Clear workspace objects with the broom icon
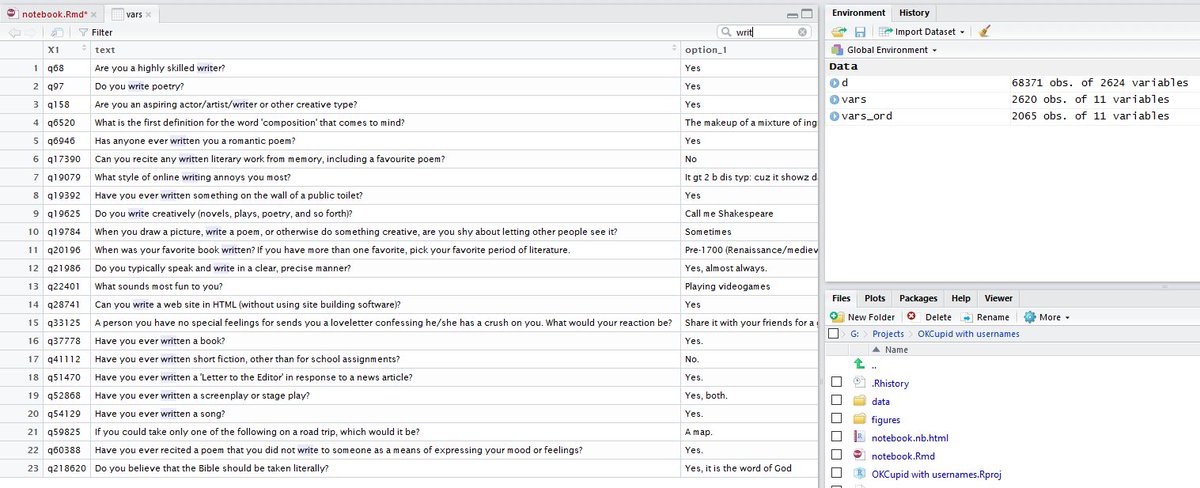Image resolution: width=1200 pixels, height=488 pixels. click(x=984, y=32)
